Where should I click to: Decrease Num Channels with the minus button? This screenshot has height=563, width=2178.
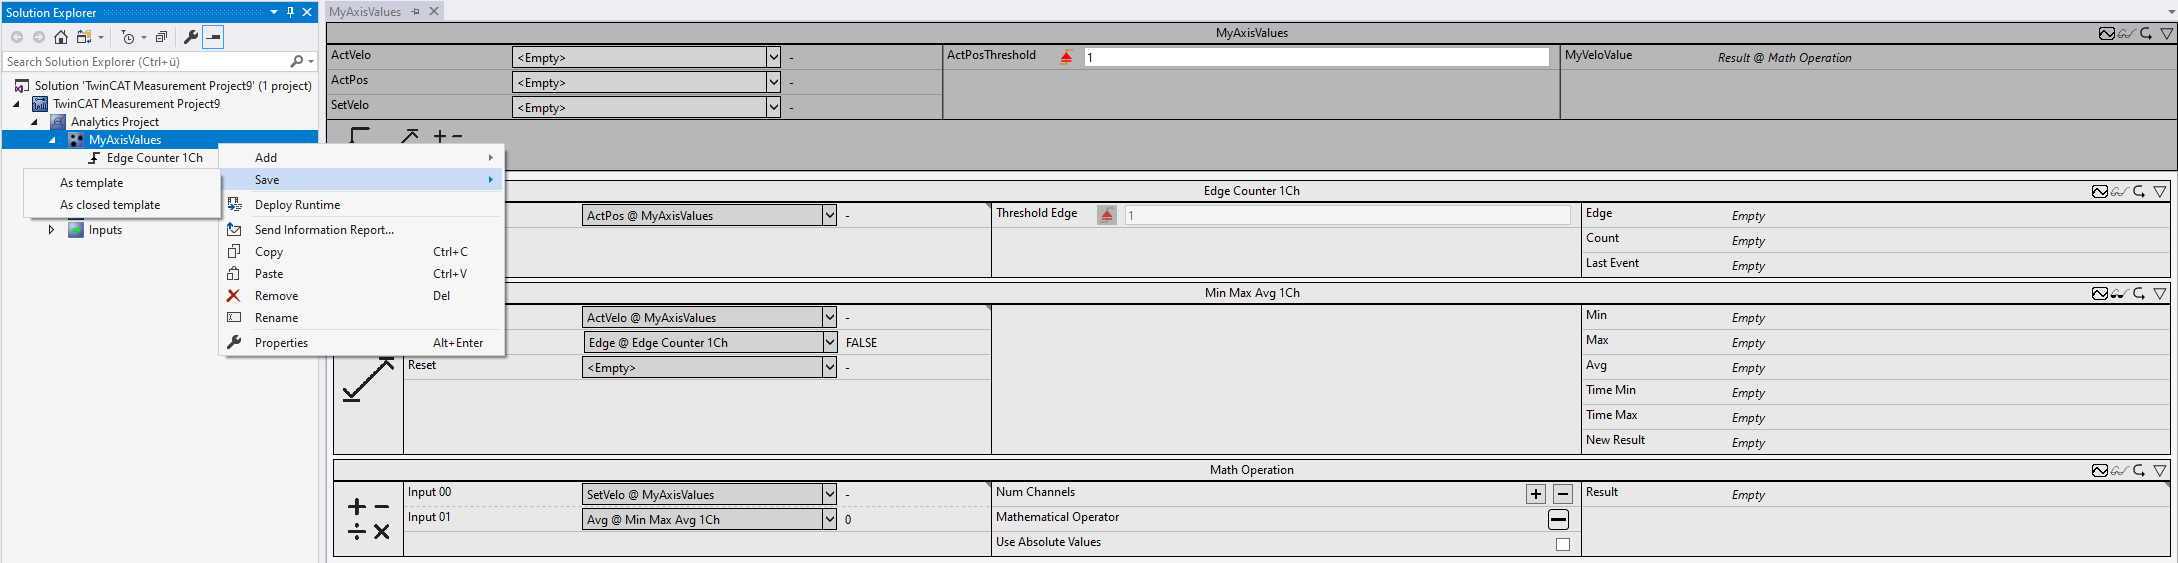click(x=1563, y=494)
